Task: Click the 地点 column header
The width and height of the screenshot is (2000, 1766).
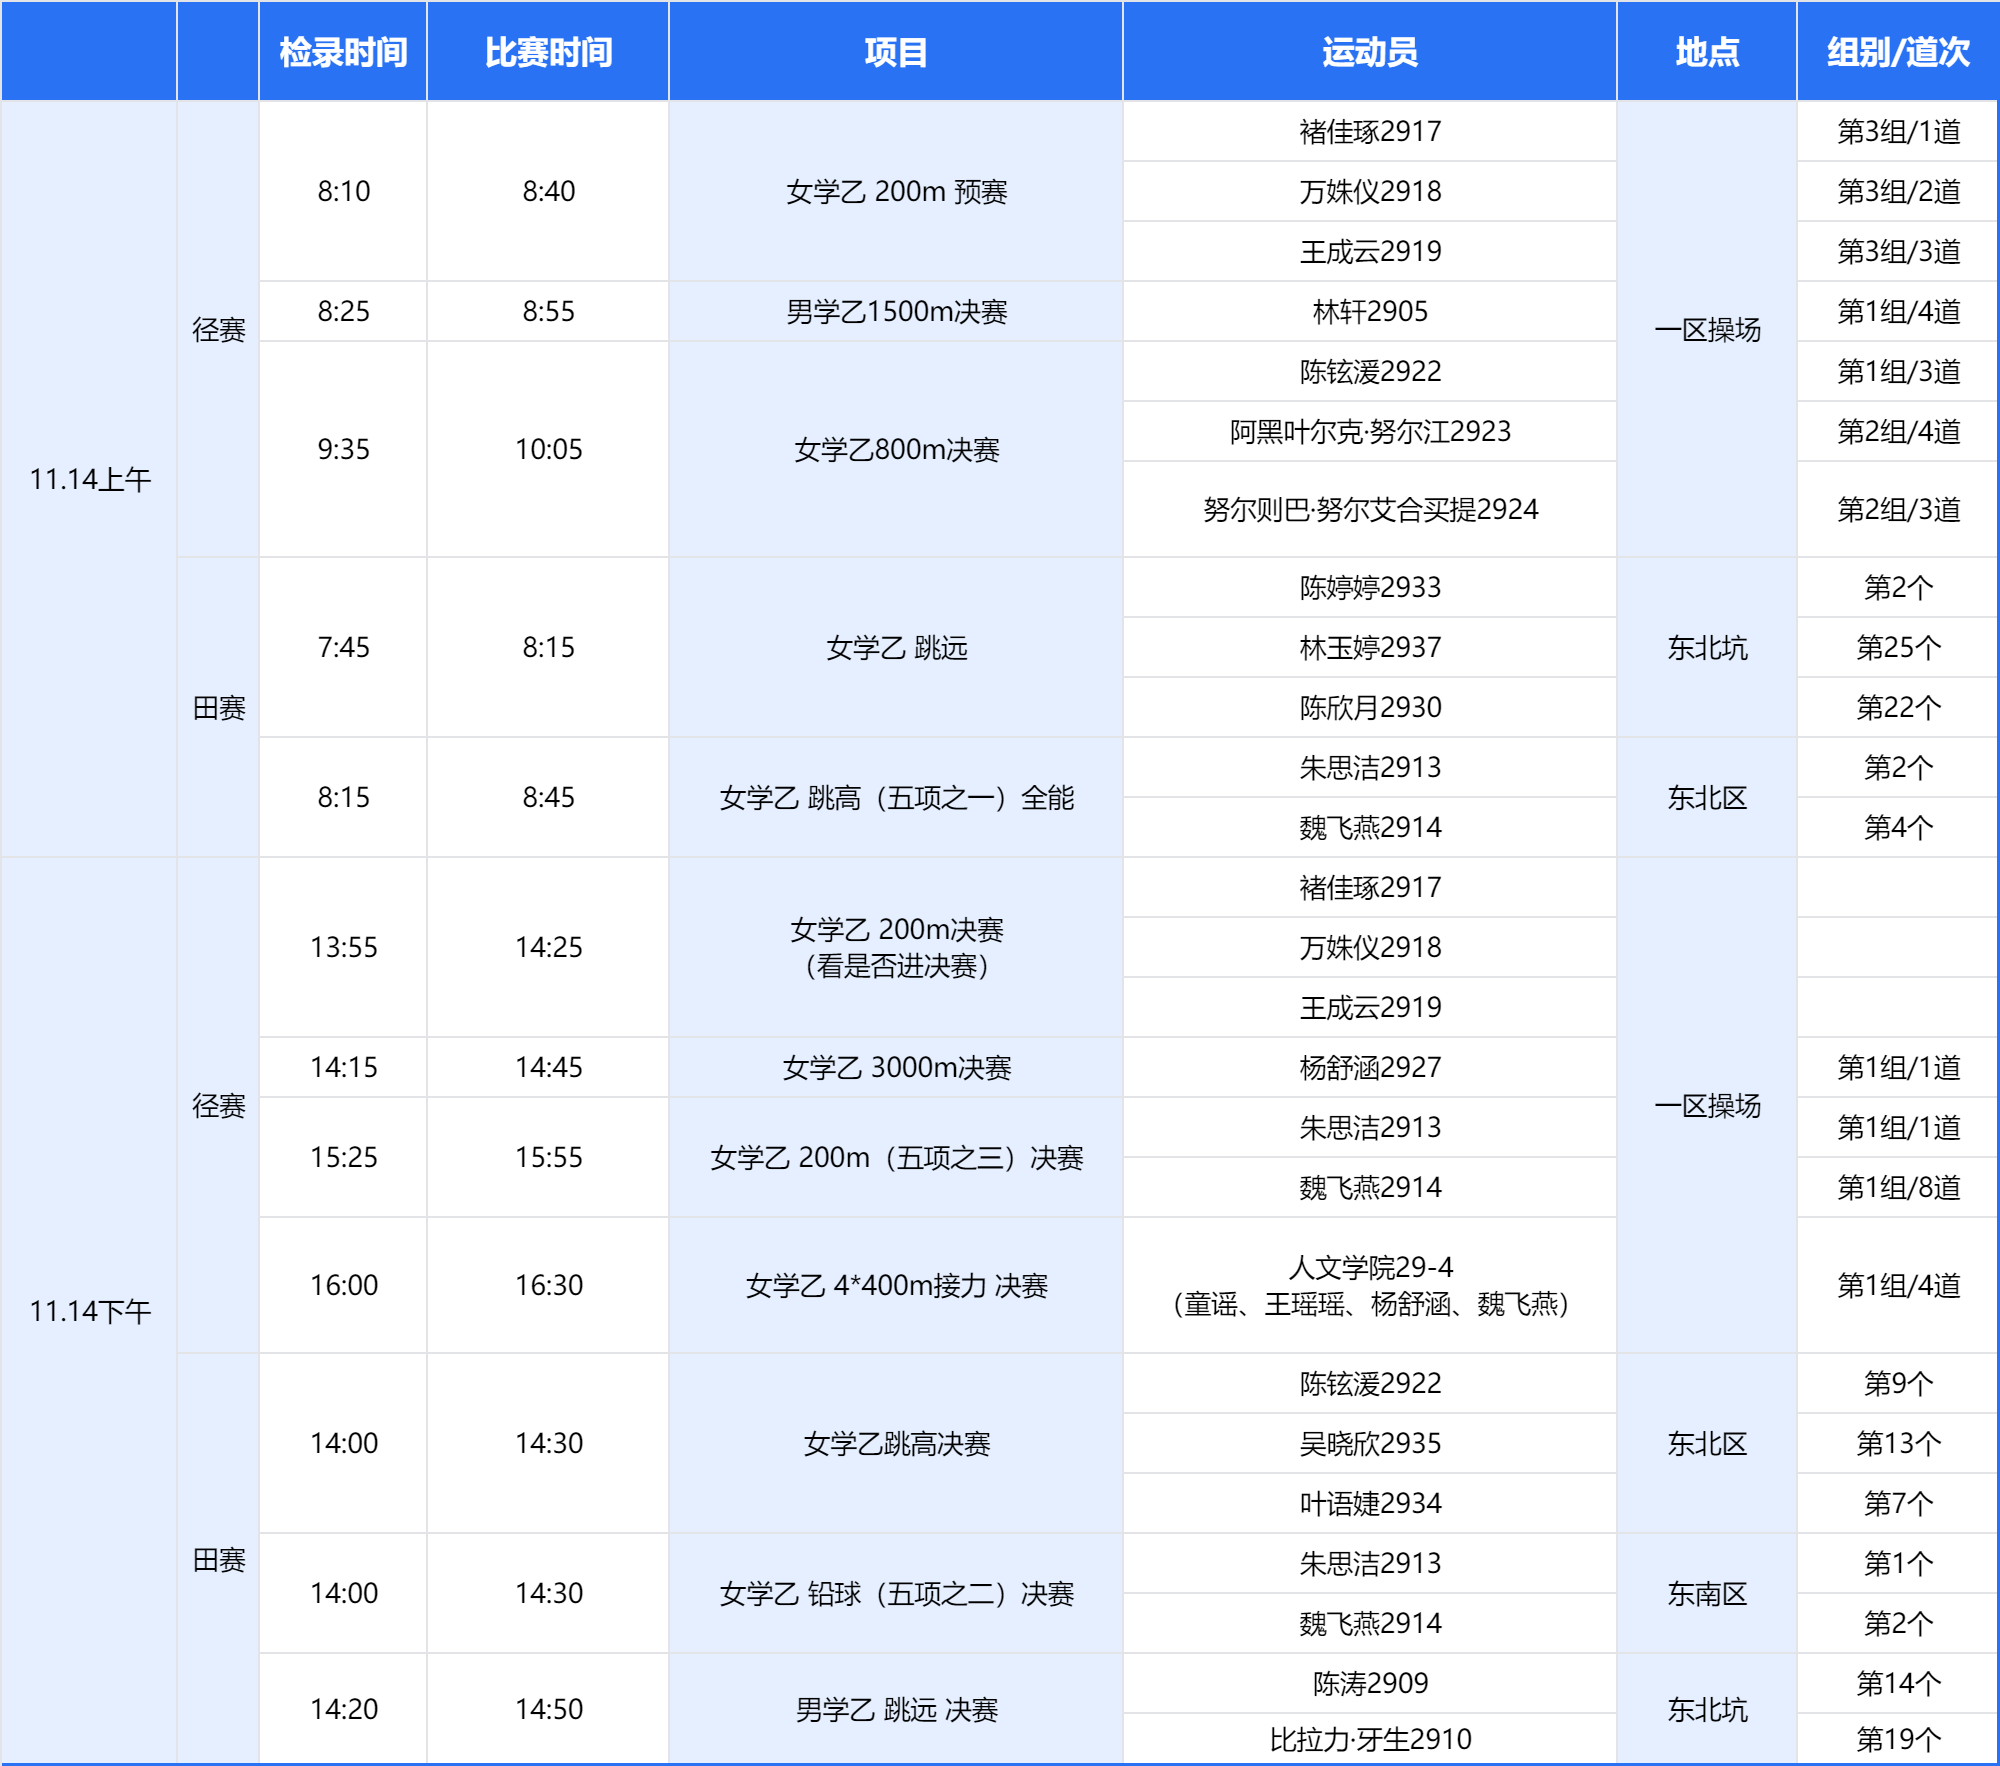Action: 1706,52
